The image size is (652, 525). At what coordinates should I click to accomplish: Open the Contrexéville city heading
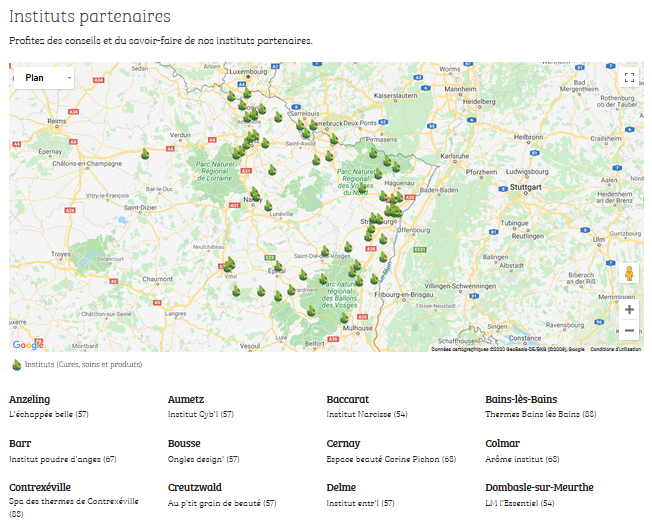[40, 487]
